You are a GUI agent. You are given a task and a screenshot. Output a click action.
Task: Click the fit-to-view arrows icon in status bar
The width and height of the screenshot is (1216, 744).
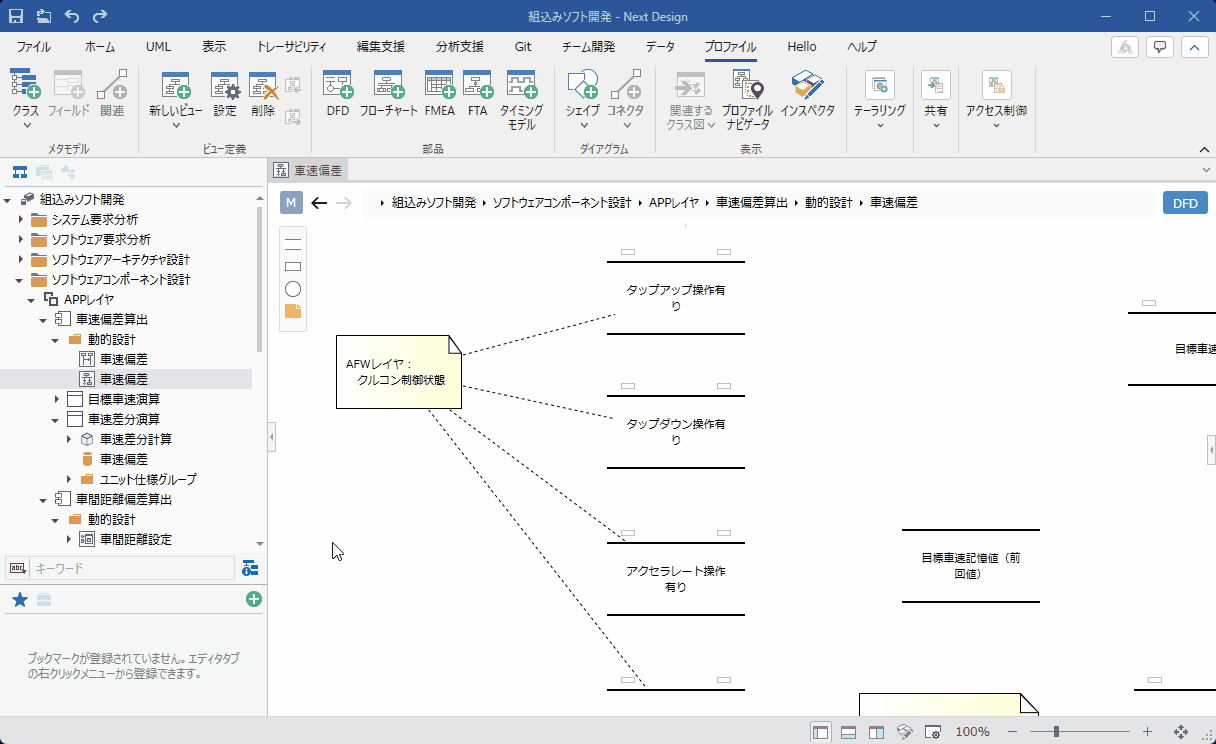(x=1181, y=732)
